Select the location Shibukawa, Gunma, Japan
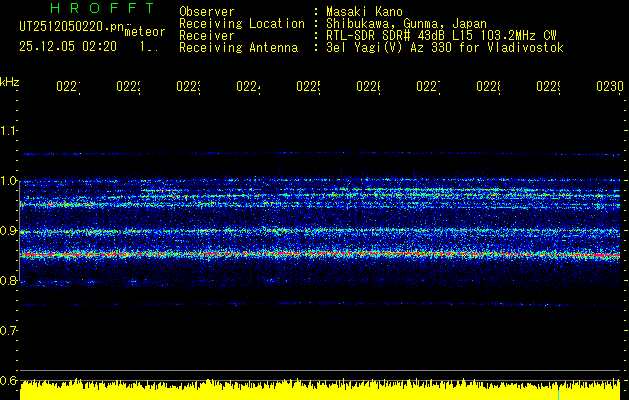 (x=406, y=24)
